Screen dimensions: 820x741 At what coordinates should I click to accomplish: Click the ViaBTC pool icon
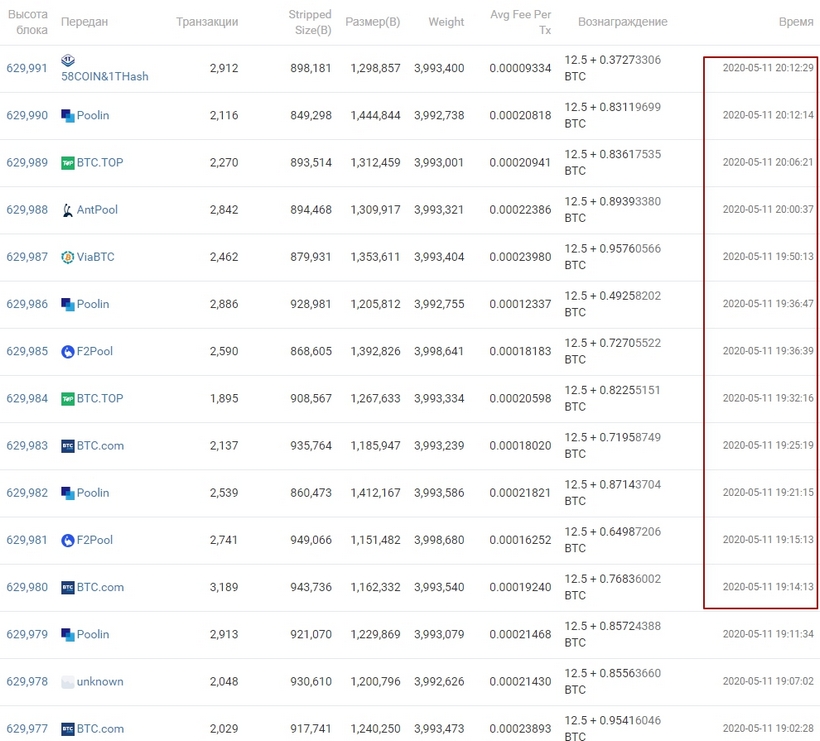[68, 257]
